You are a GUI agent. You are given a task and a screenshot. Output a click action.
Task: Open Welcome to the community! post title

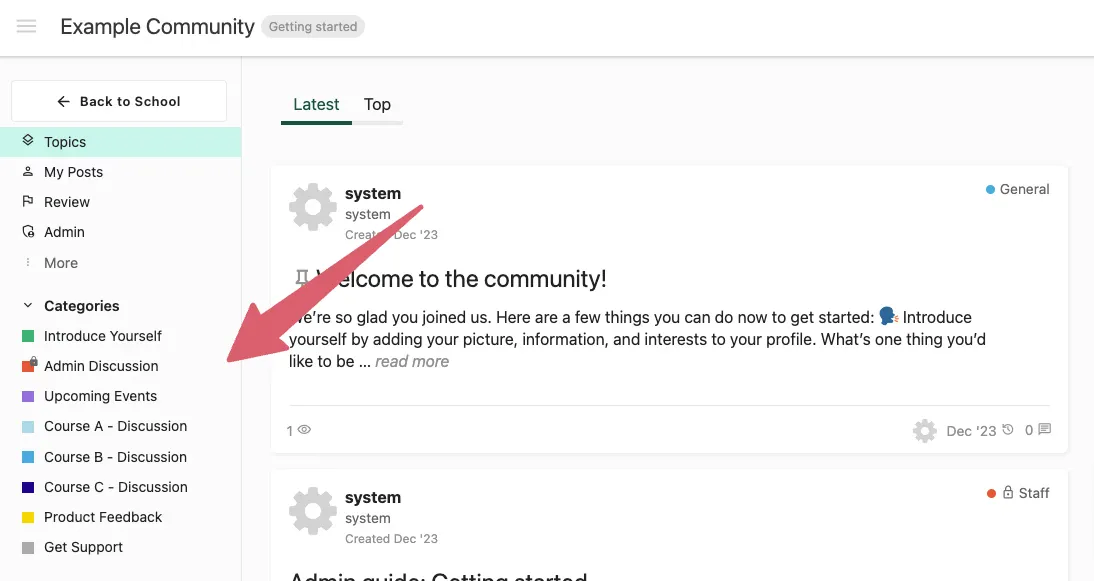(461, 279)
